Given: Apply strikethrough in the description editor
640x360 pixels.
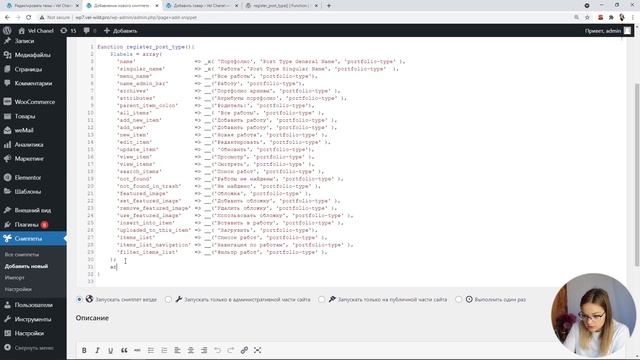Looking at the screenshot, I should tap(137, 350).
